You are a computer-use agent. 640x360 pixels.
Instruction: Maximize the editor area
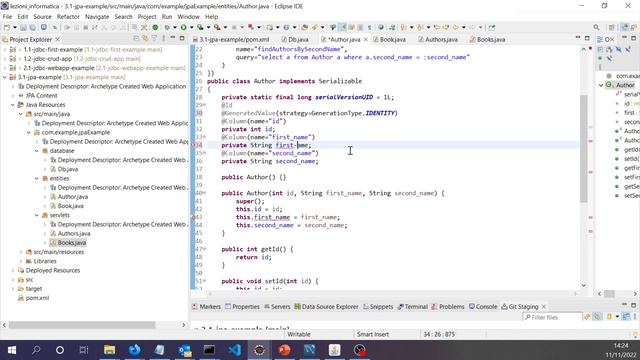pos(587,38)
